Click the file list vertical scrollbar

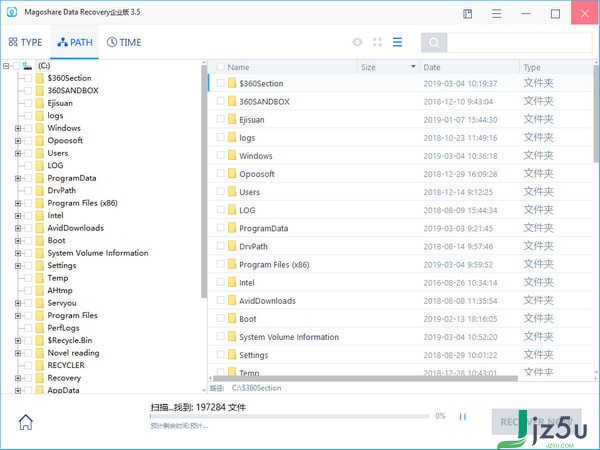596,114
